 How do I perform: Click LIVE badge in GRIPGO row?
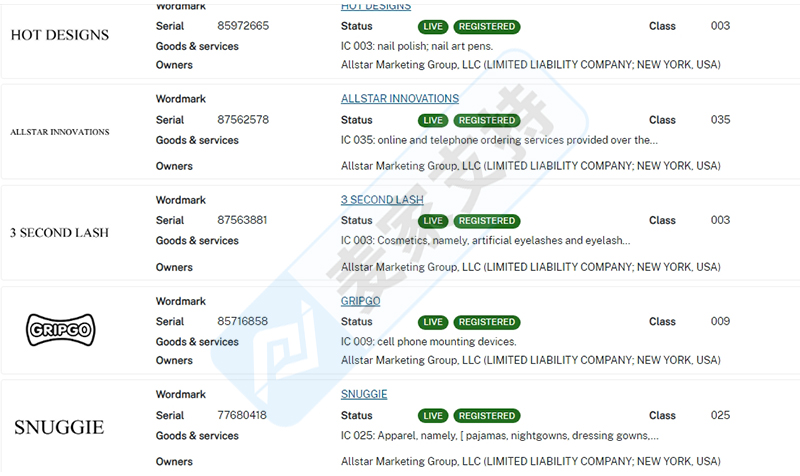pyautogui.click(x=433, y=322)
